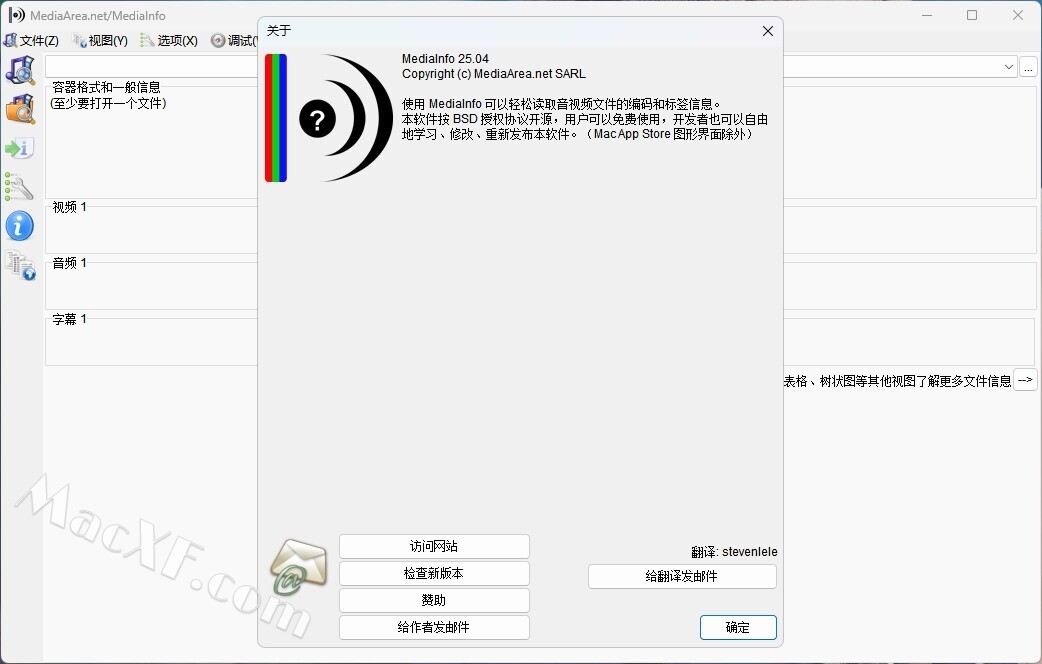
Task: Close the 关于 dialog with X
Action: click(768, 31)
